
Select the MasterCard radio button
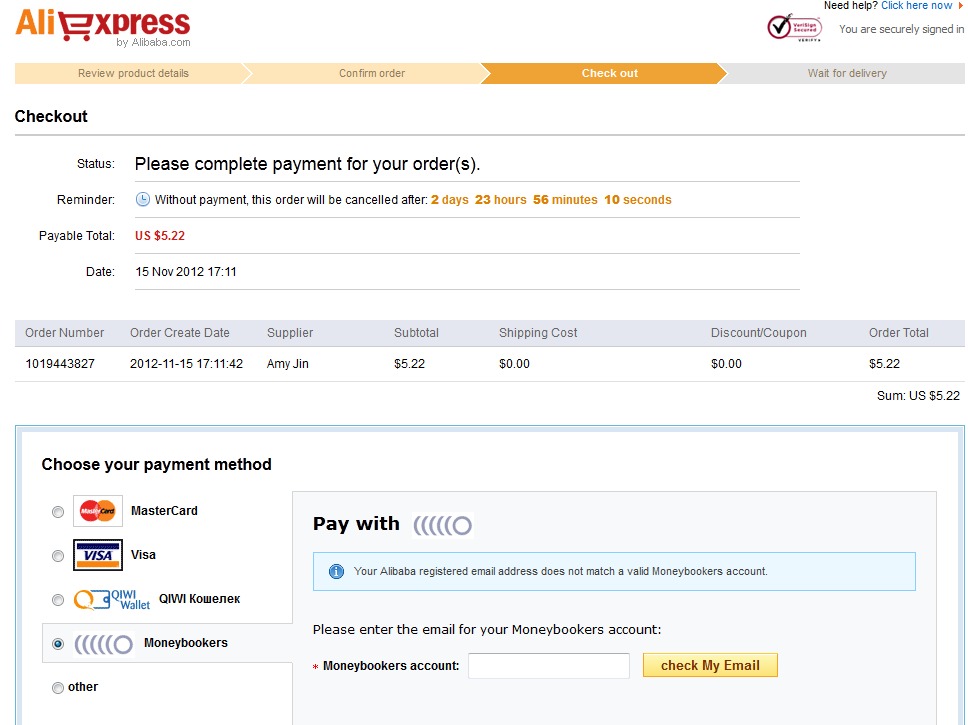point(58,512)
